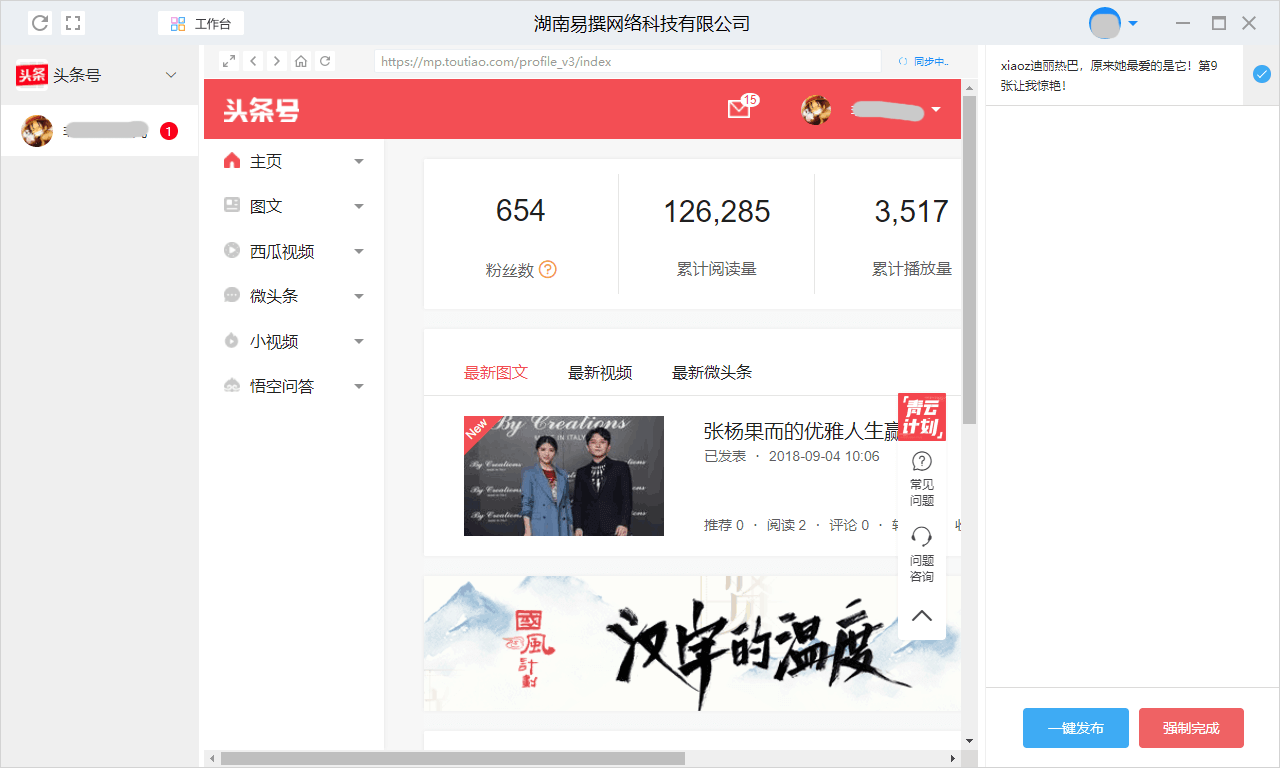
Task: Toggle the blue checkmark beside the article title
Action: pos(1262,74)
